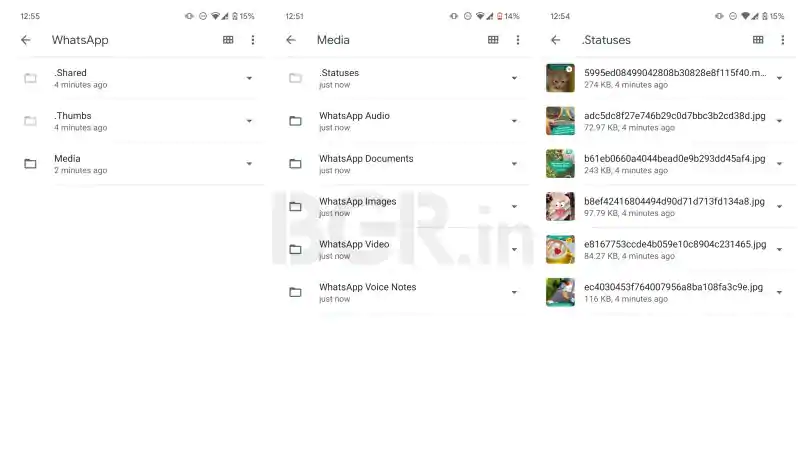Go back from the .Statuses screen

[x=555, y=40]
